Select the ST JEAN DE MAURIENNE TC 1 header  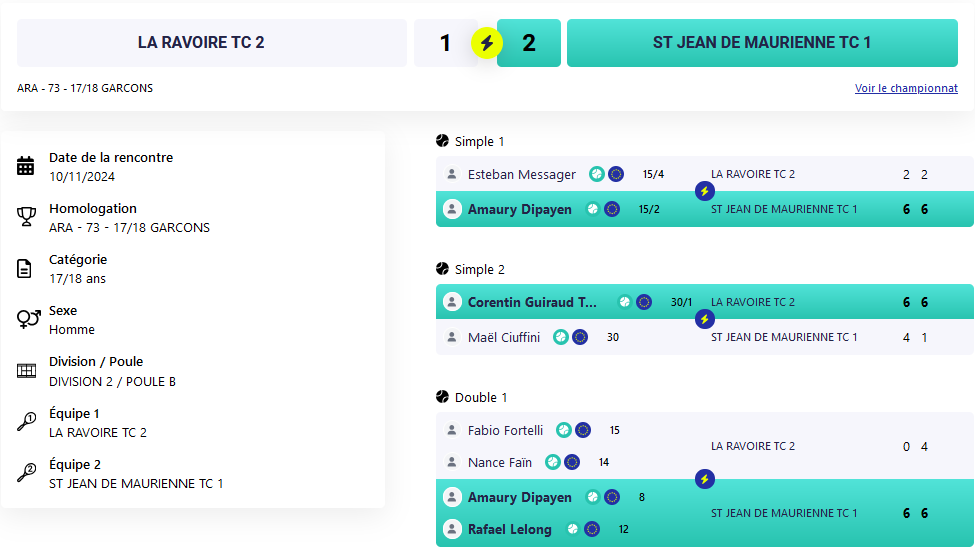click(762, 43)
